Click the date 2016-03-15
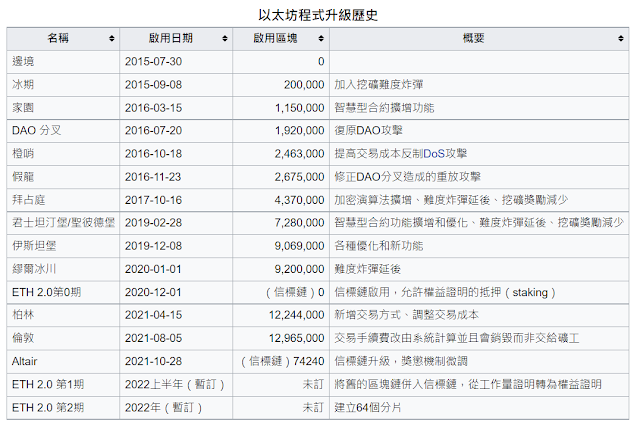The width and height of the screenshot is (640, 433). (153, 108)
